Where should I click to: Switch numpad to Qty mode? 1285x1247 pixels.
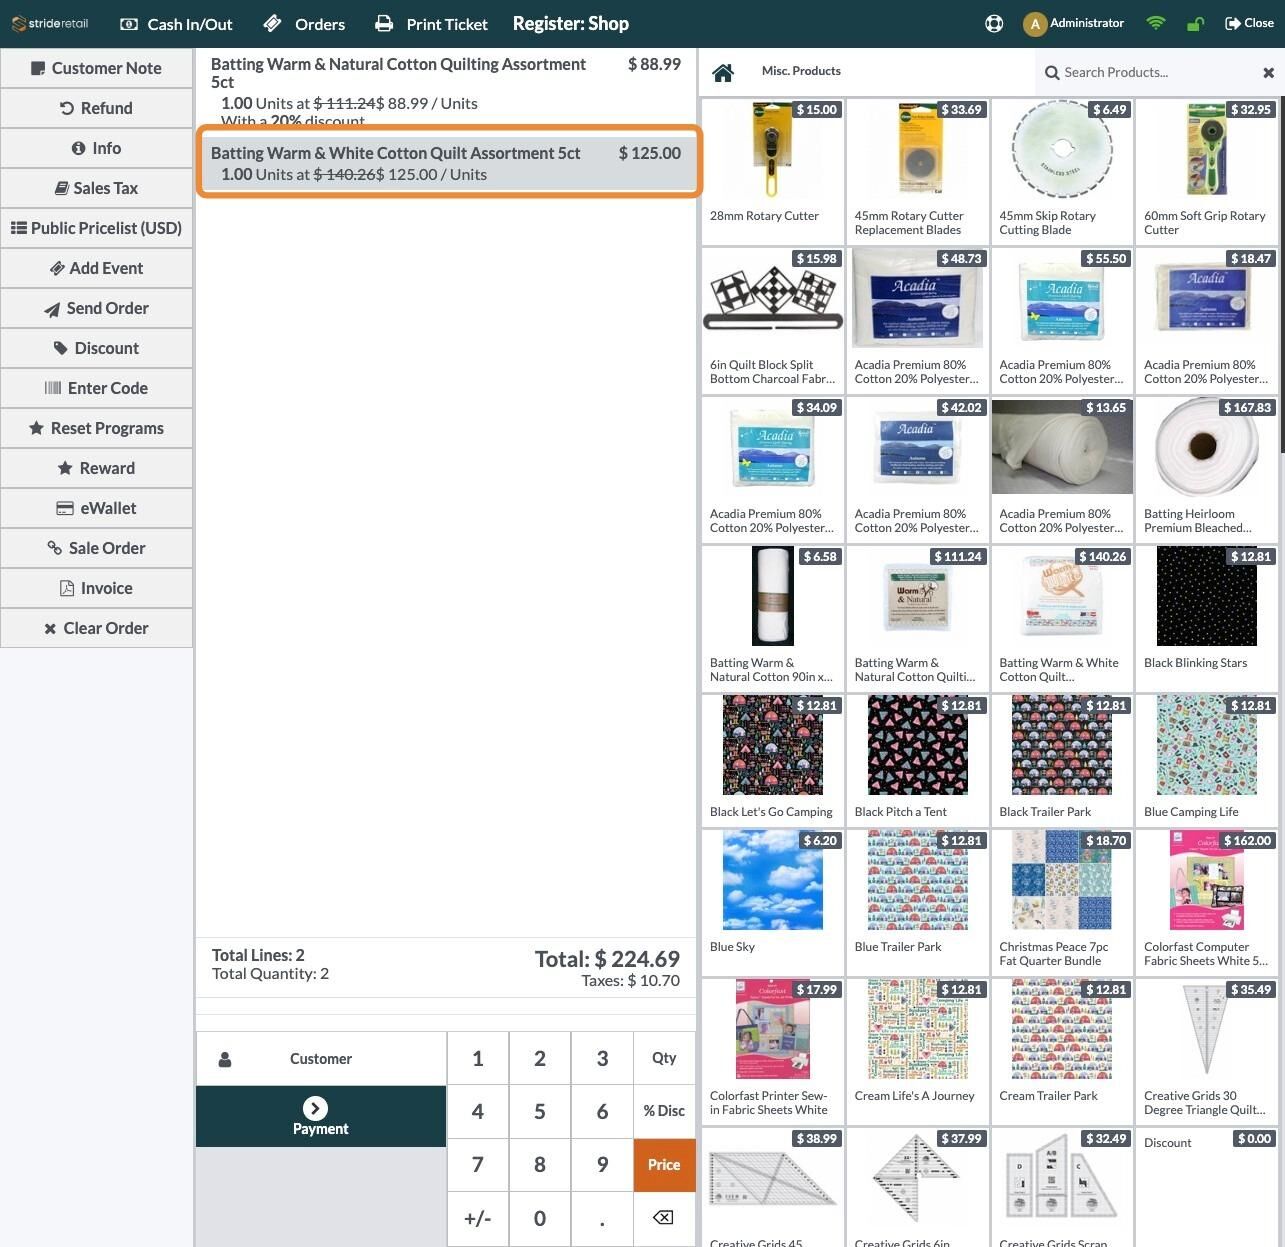coord(664,1058)
